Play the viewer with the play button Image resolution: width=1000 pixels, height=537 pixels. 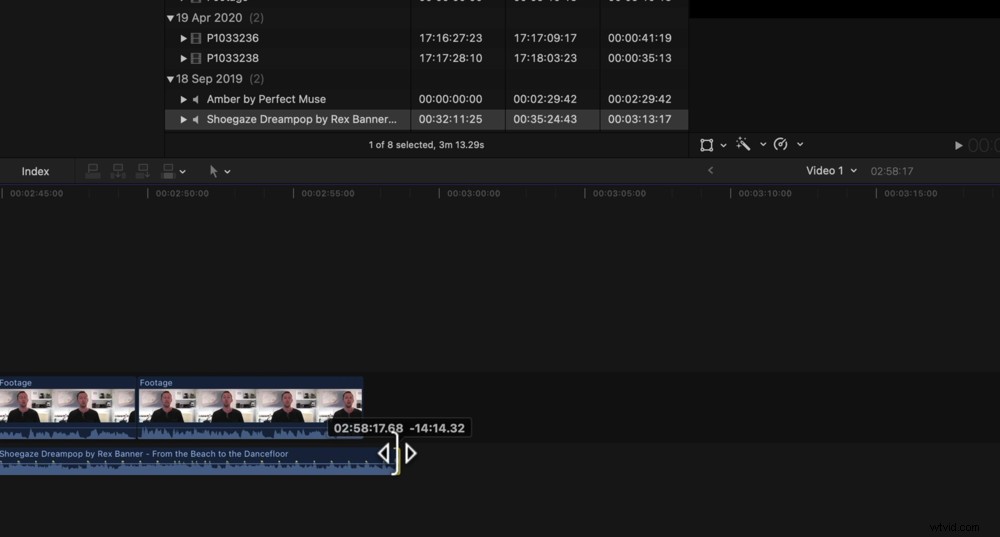[x=958, y=145]
